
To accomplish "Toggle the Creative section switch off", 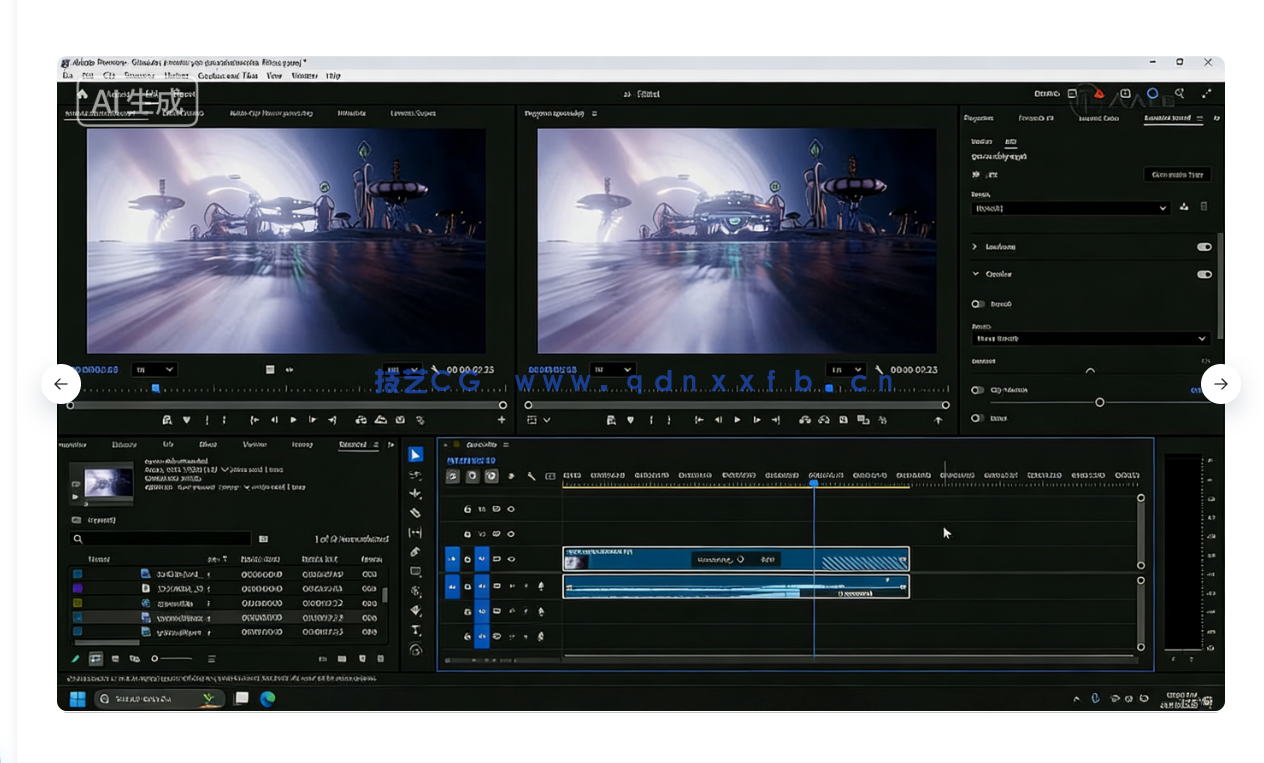I will click(x=1204, y=274).
